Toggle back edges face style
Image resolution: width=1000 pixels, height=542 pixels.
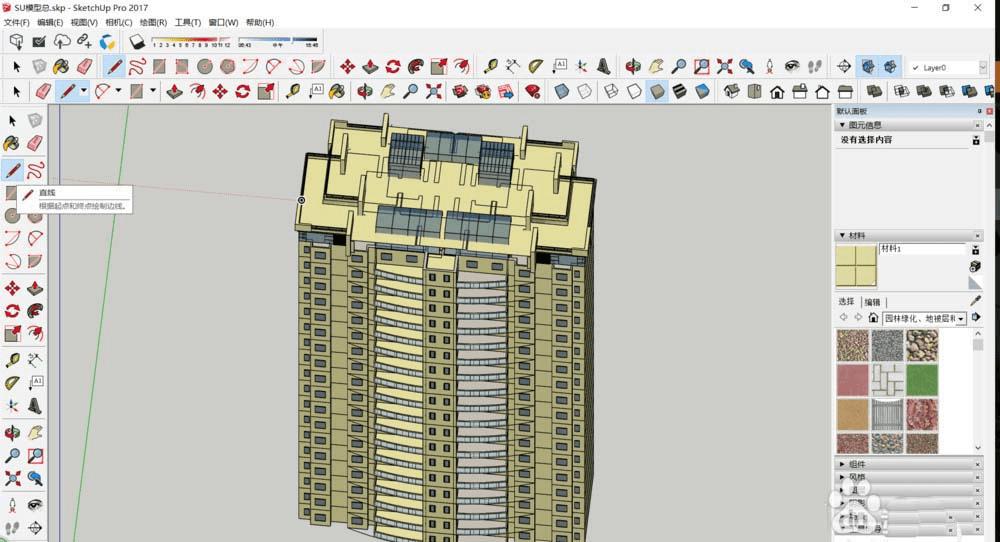(x=584, y=92)
